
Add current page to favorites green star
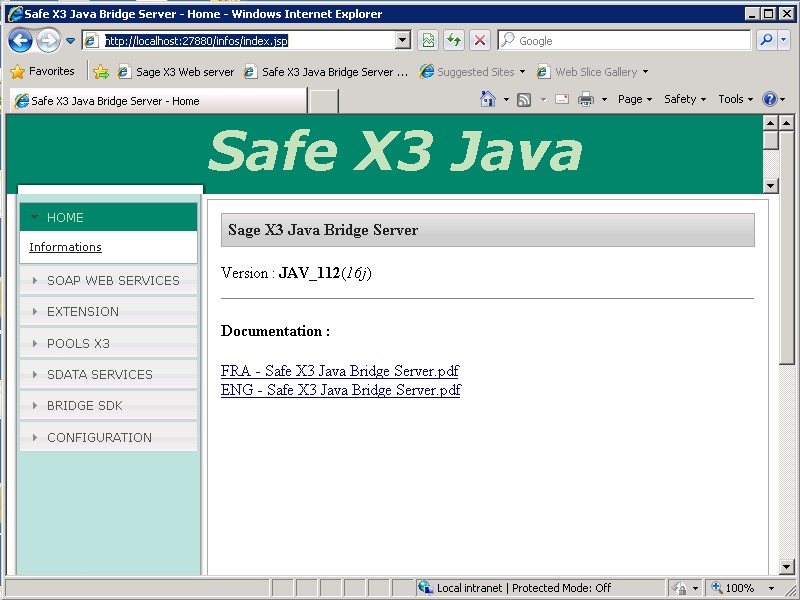coord(102,72)
